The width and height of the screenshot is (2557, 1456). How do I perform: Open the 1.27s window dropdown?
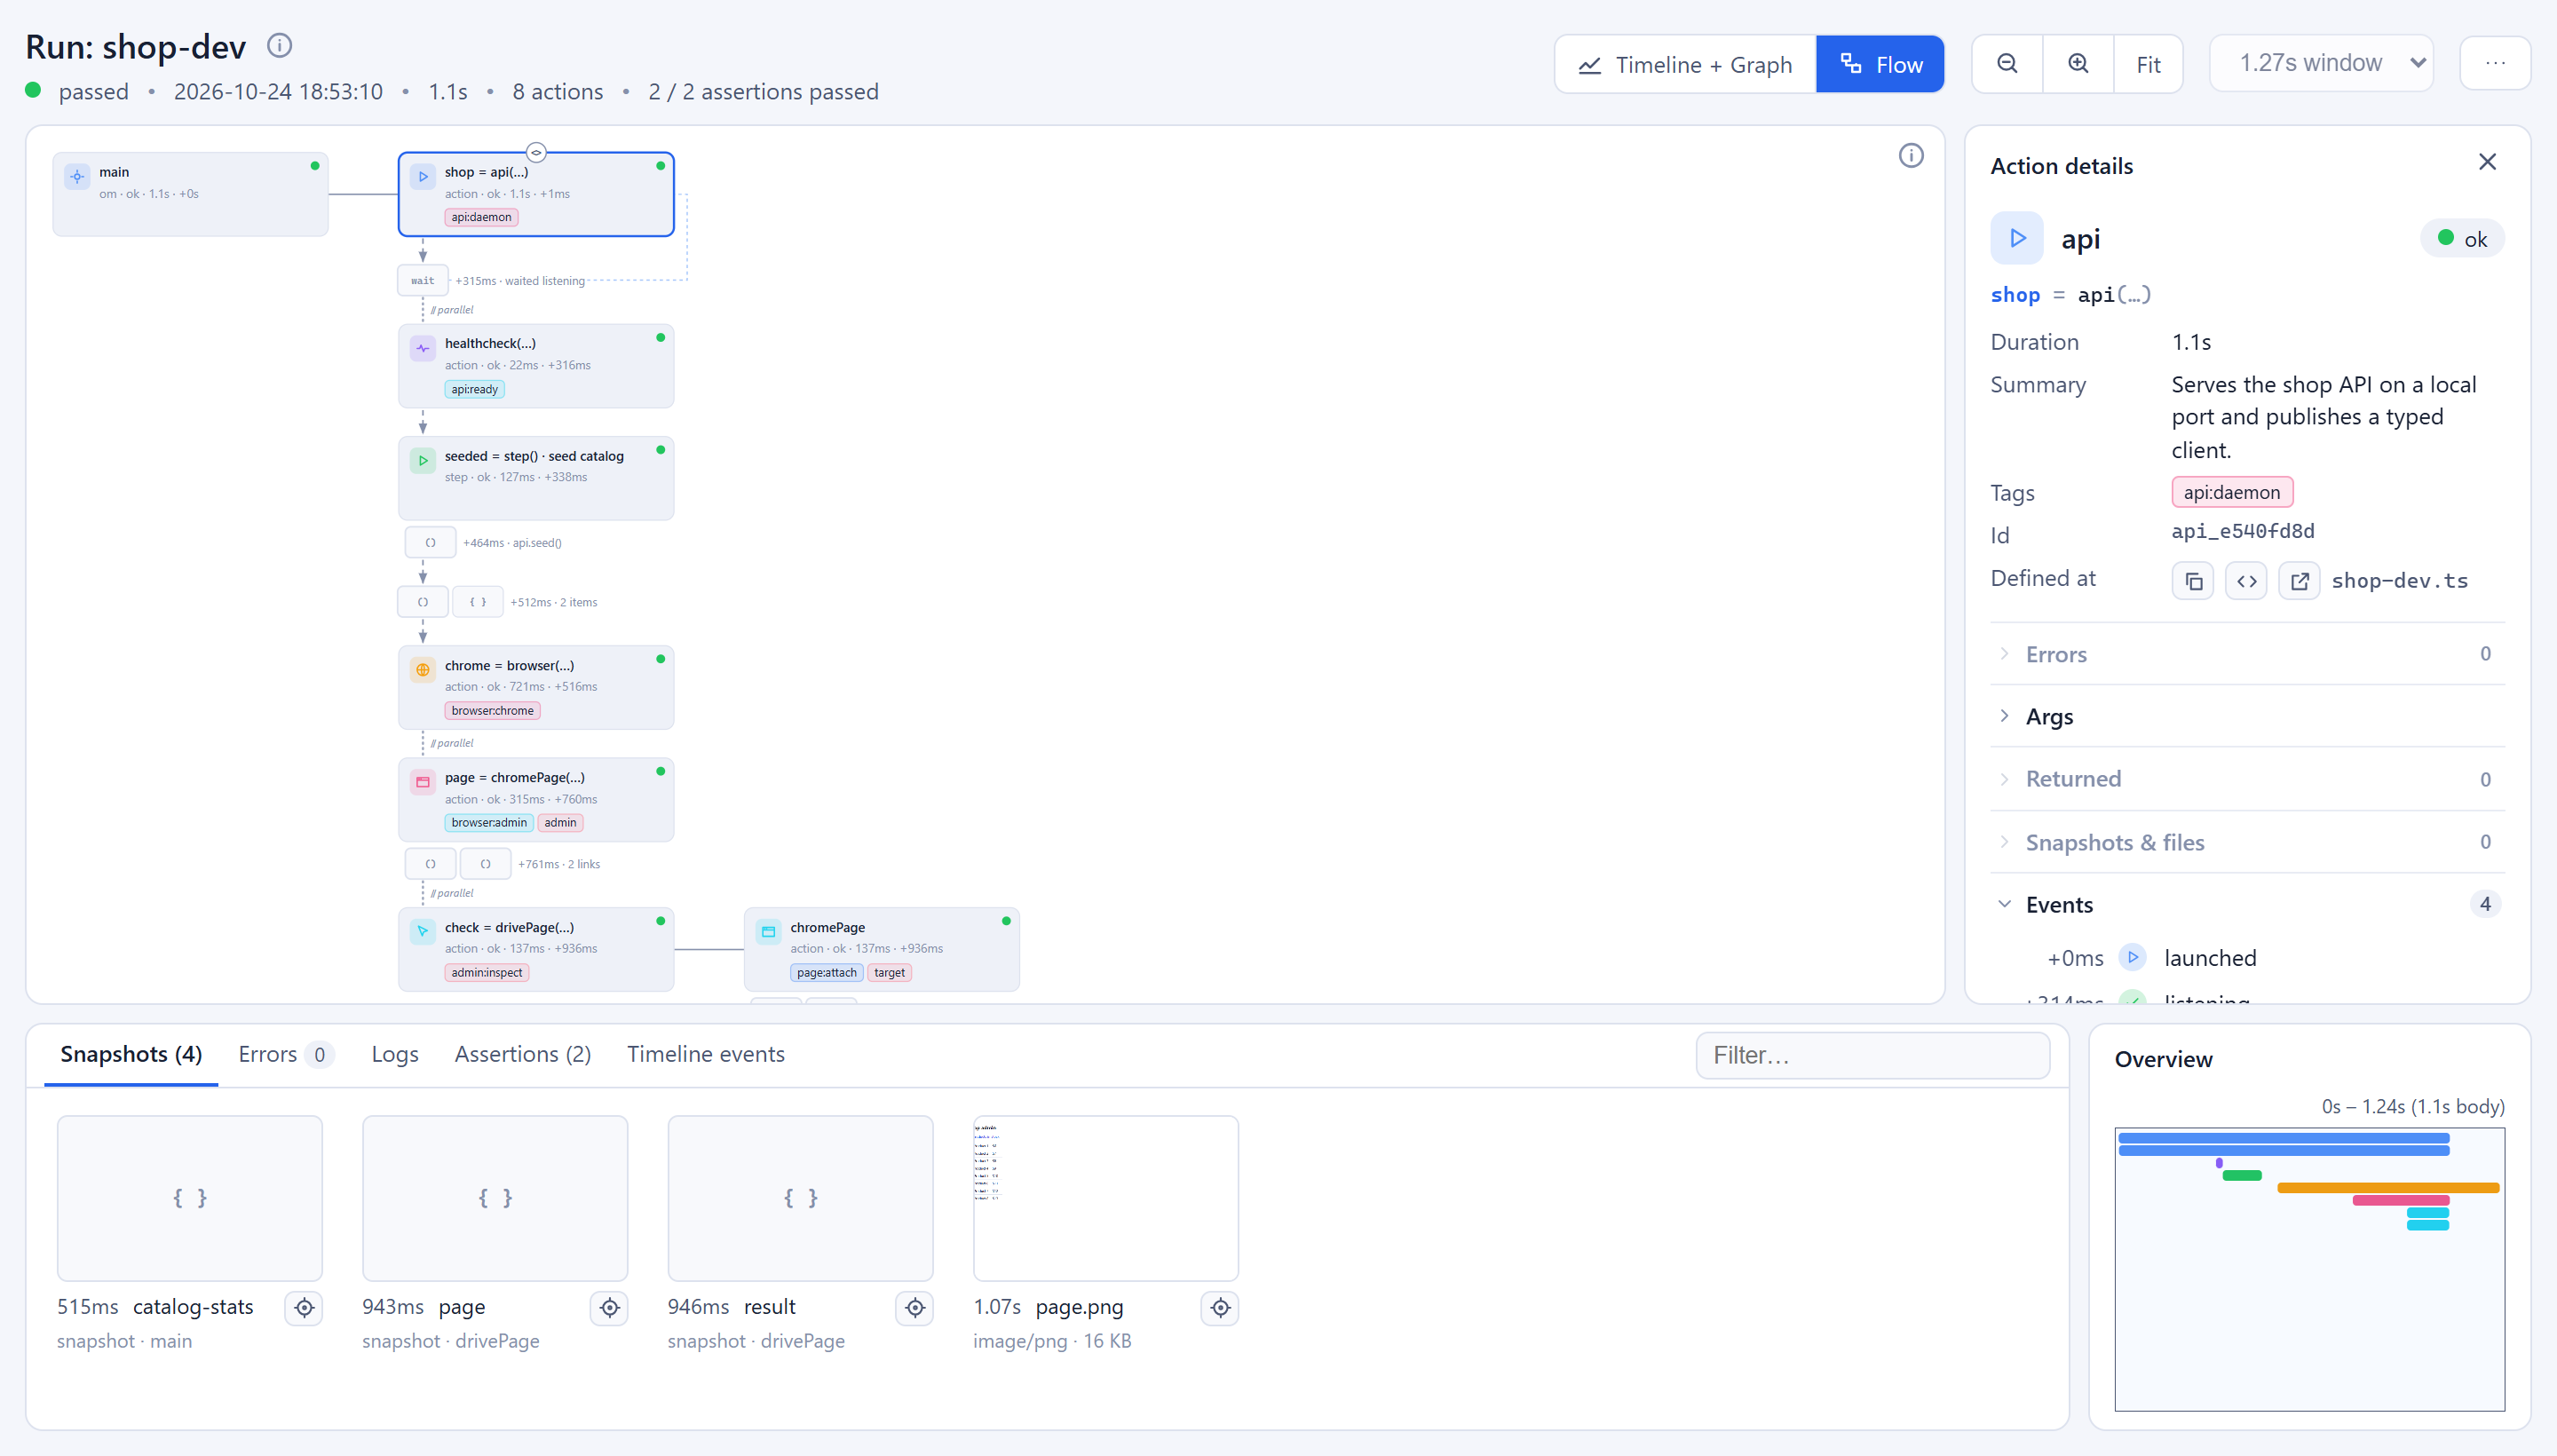[x=2321, y=64]
